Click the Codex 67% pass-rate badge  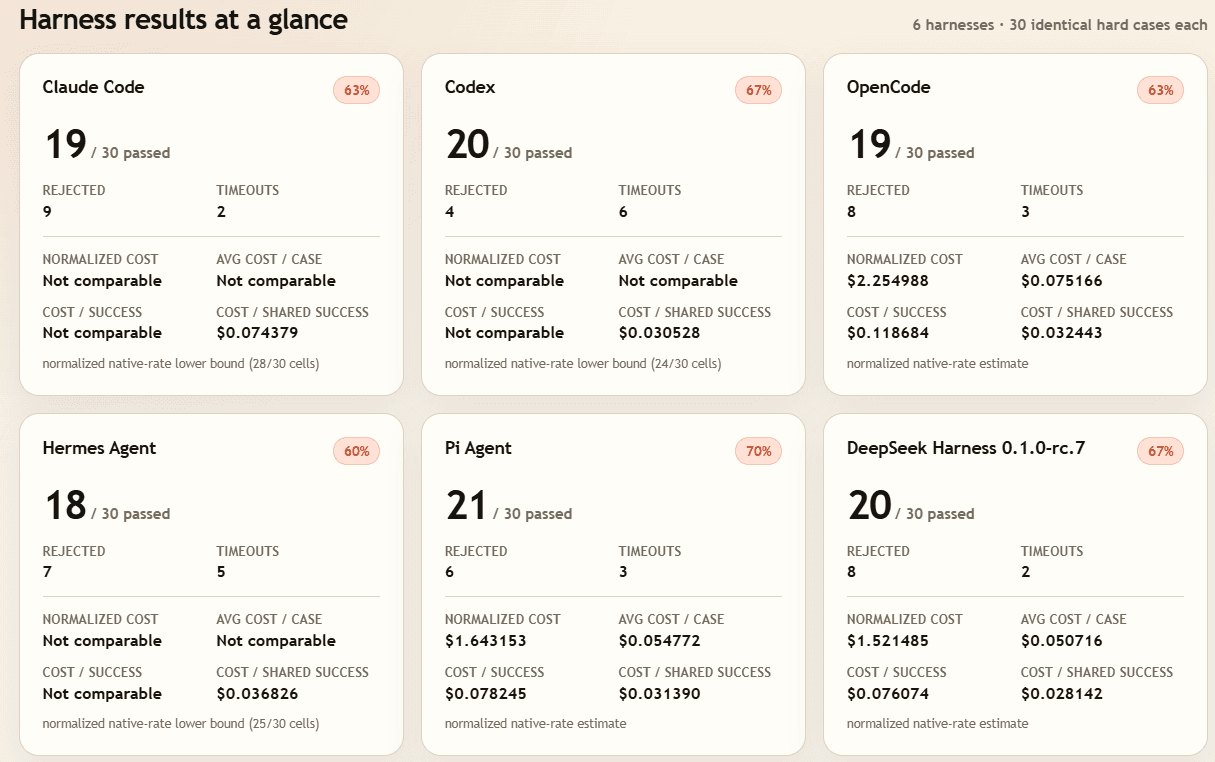[758, 90]
